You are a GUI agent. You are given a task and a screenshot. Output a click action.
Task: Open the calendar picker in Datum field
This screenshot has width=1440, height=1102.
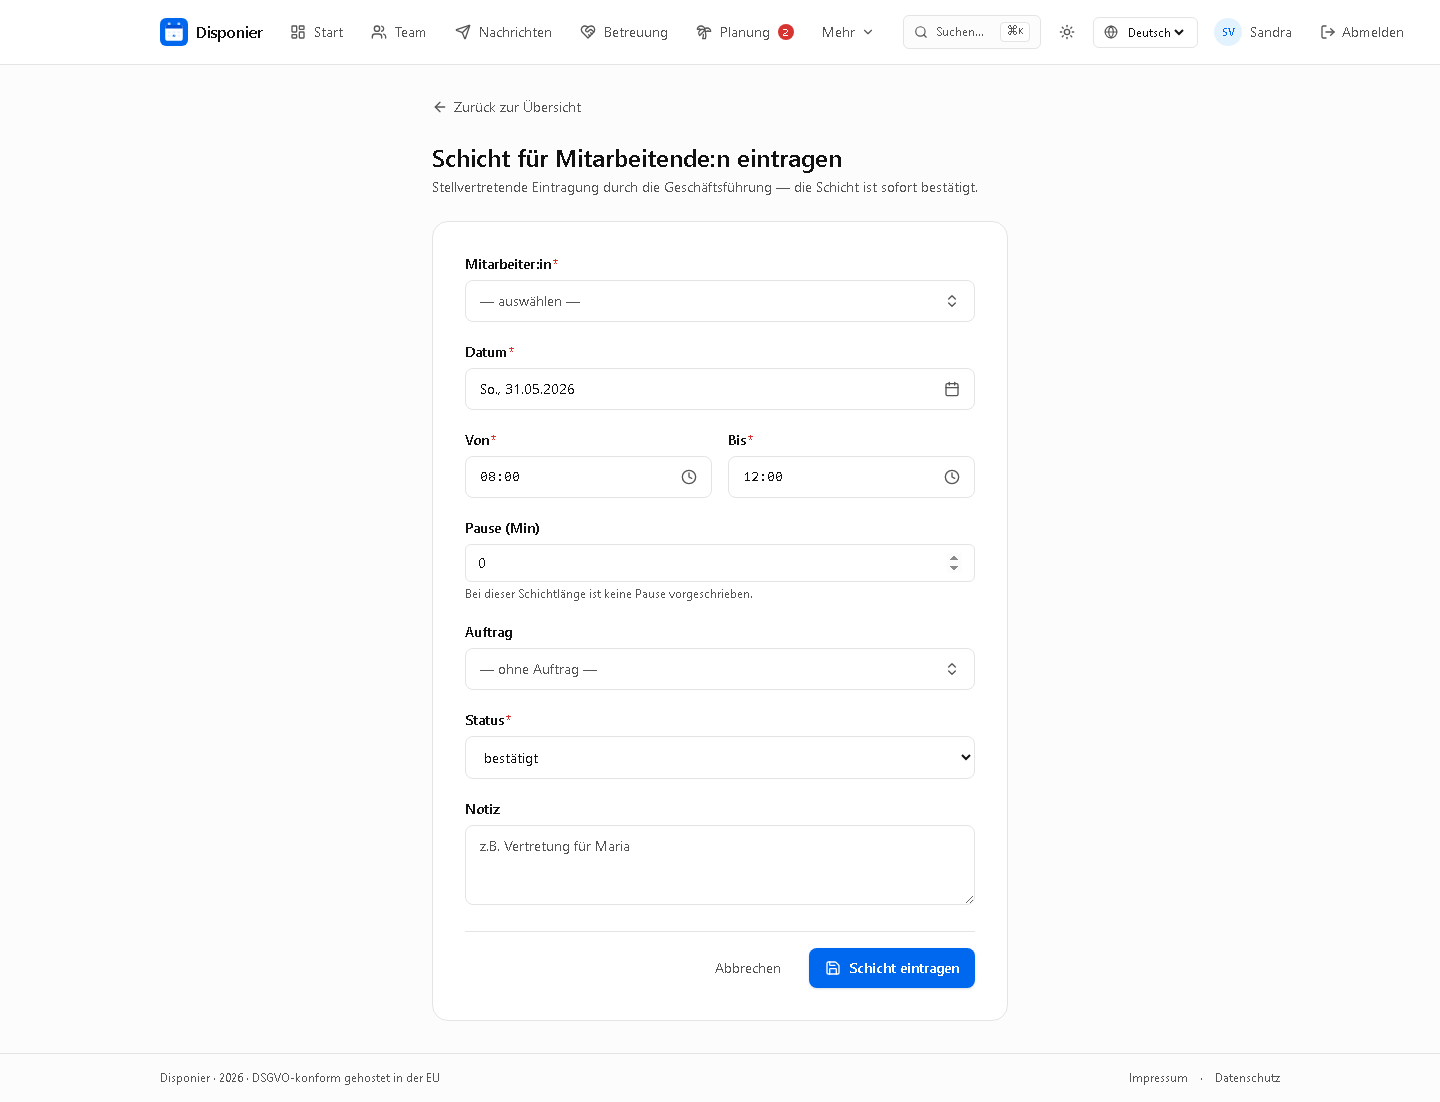click(952, 389)
